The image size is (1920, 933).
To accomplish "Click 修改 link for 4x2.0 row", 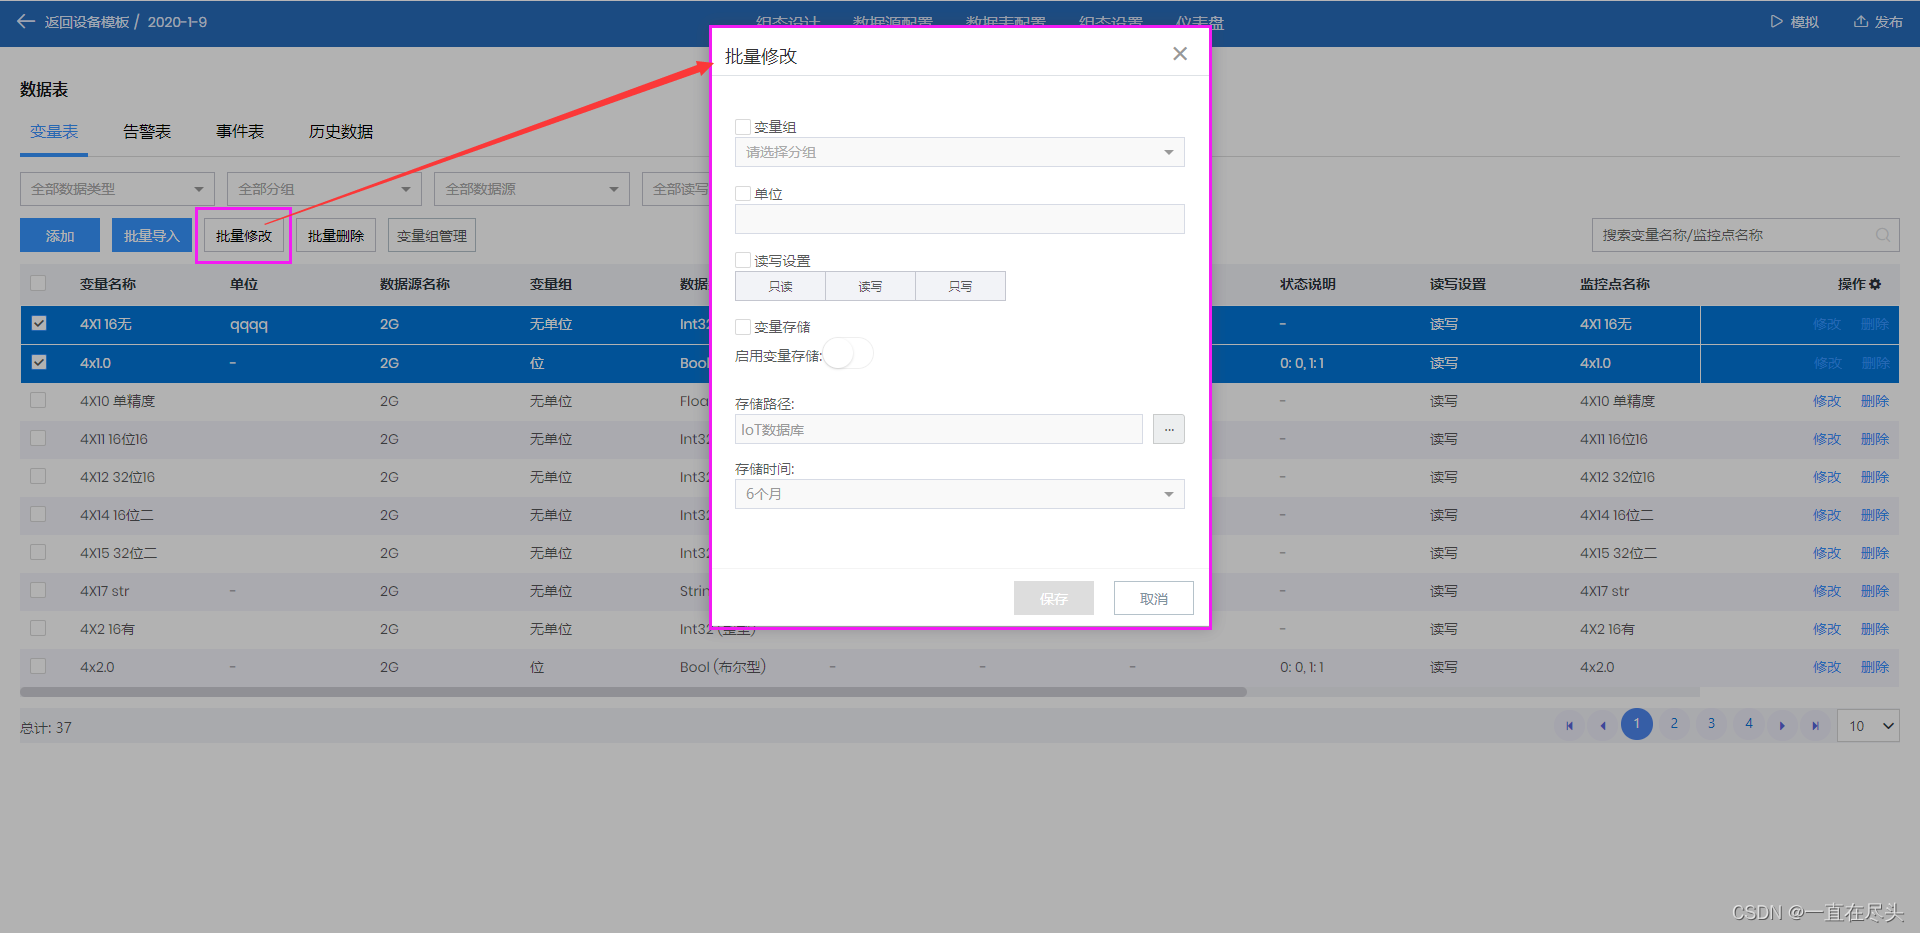I will [x=1827, y=667].
